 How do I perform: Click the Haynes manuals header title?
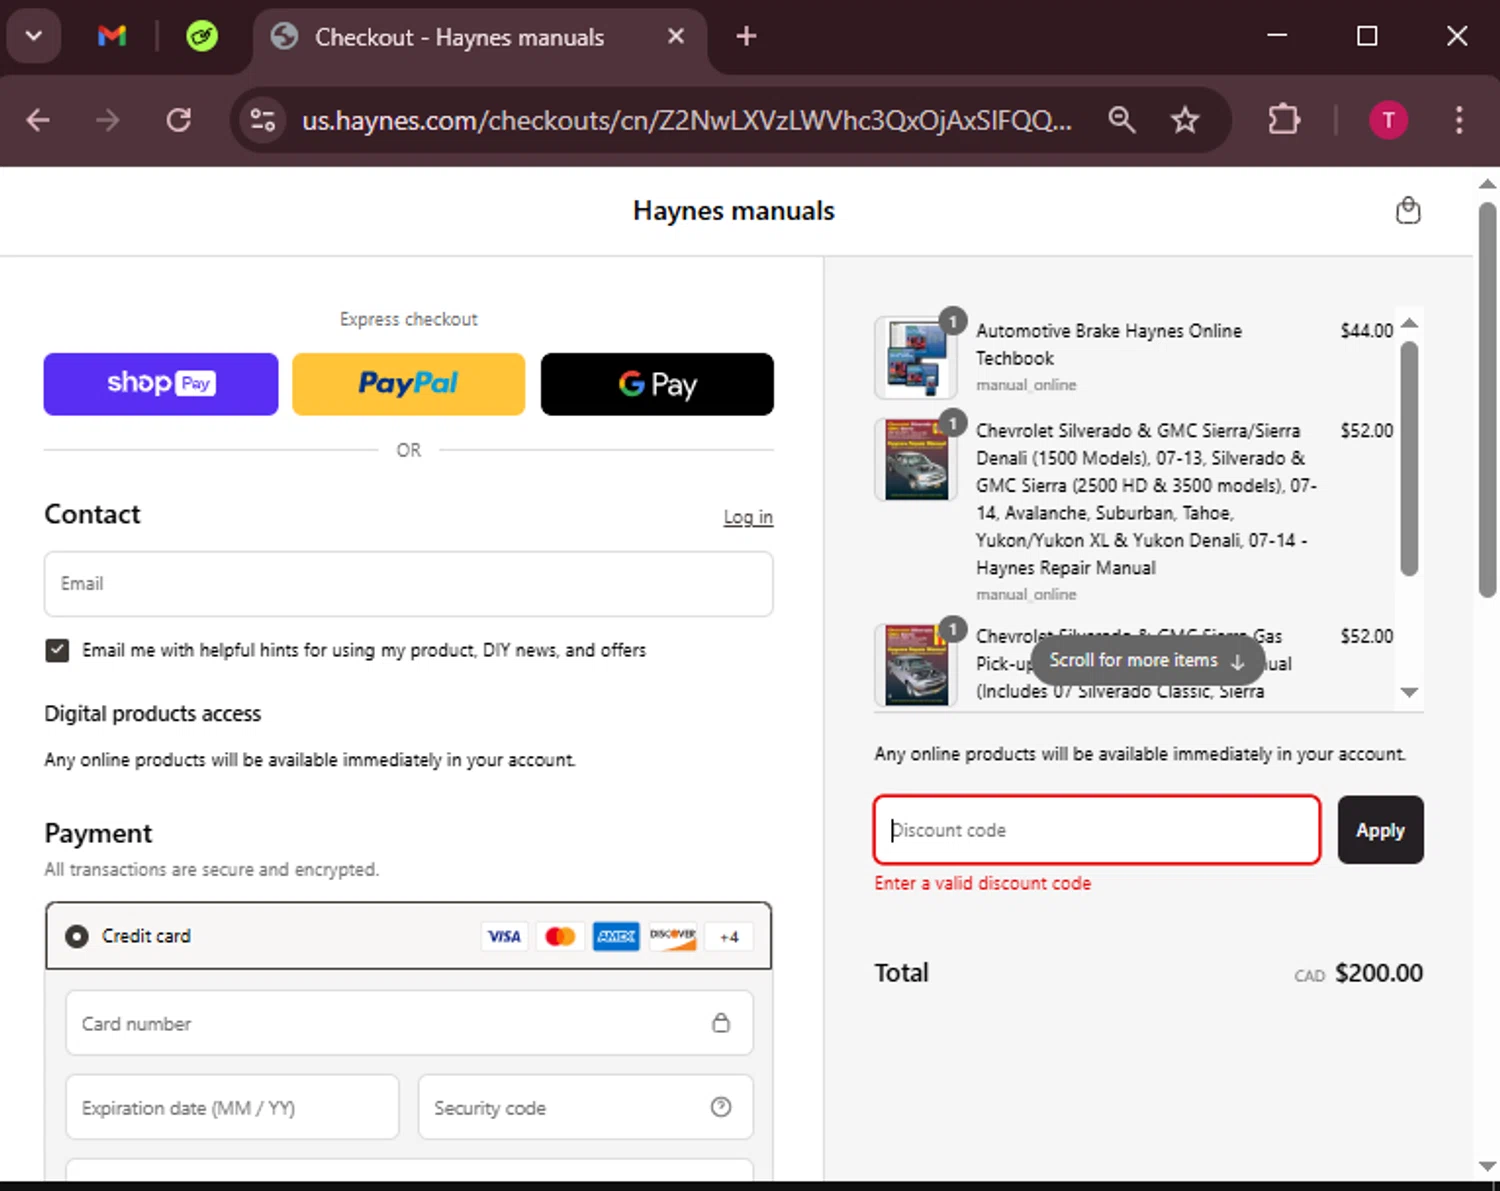(x=733, y=211)
